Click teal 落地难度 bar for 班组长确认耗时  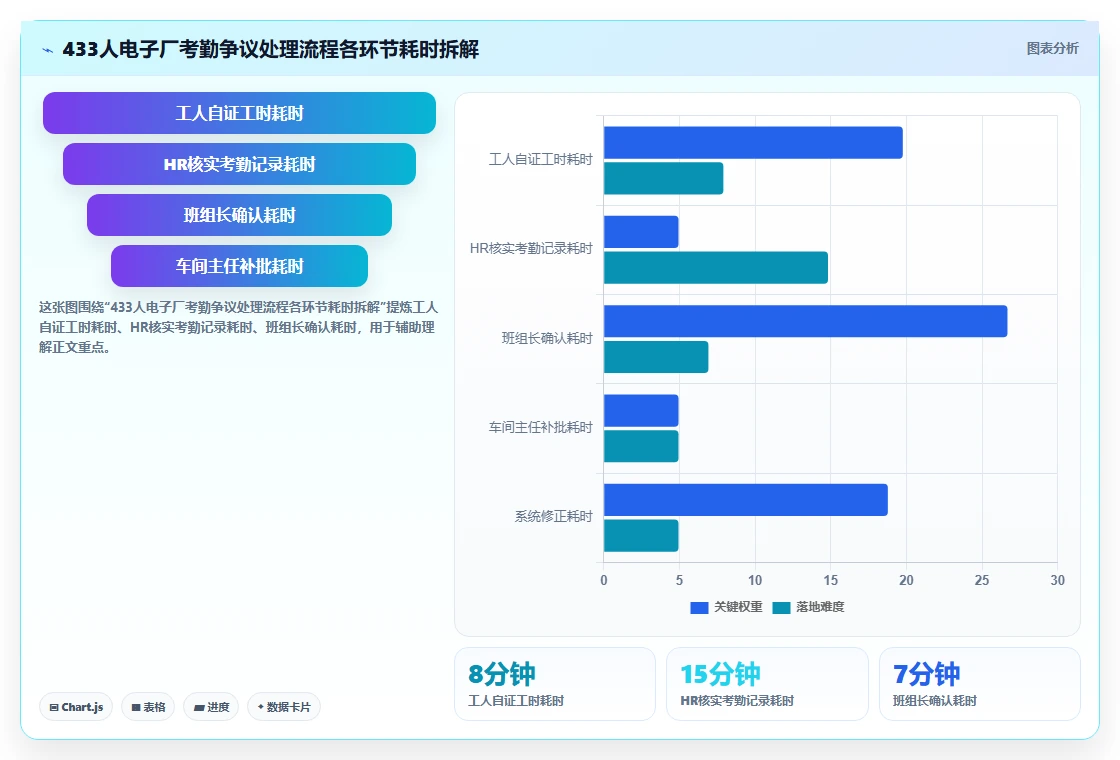(x=656, y=357)
